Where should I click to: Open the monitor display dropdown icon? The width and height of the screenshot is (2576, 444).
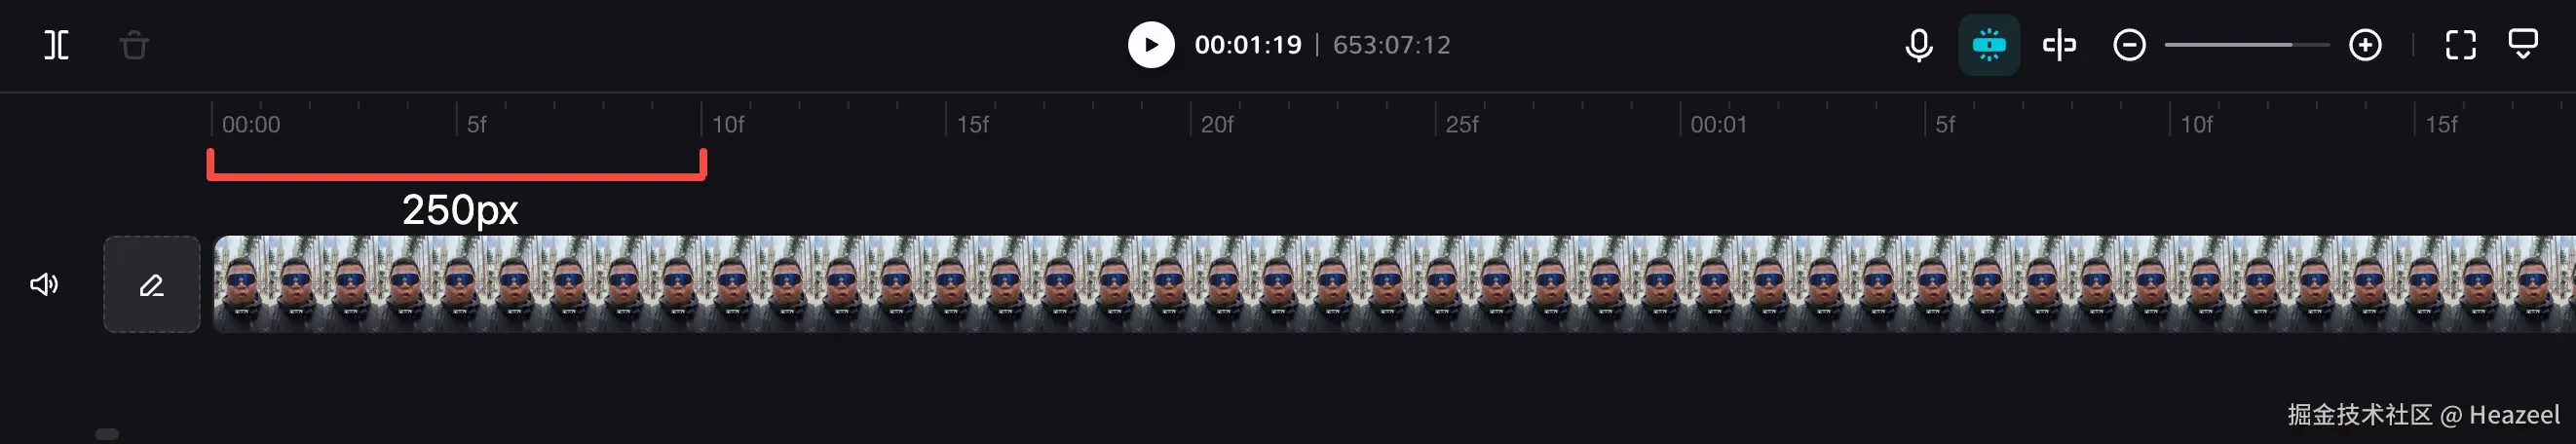(x=2523, y=45)
